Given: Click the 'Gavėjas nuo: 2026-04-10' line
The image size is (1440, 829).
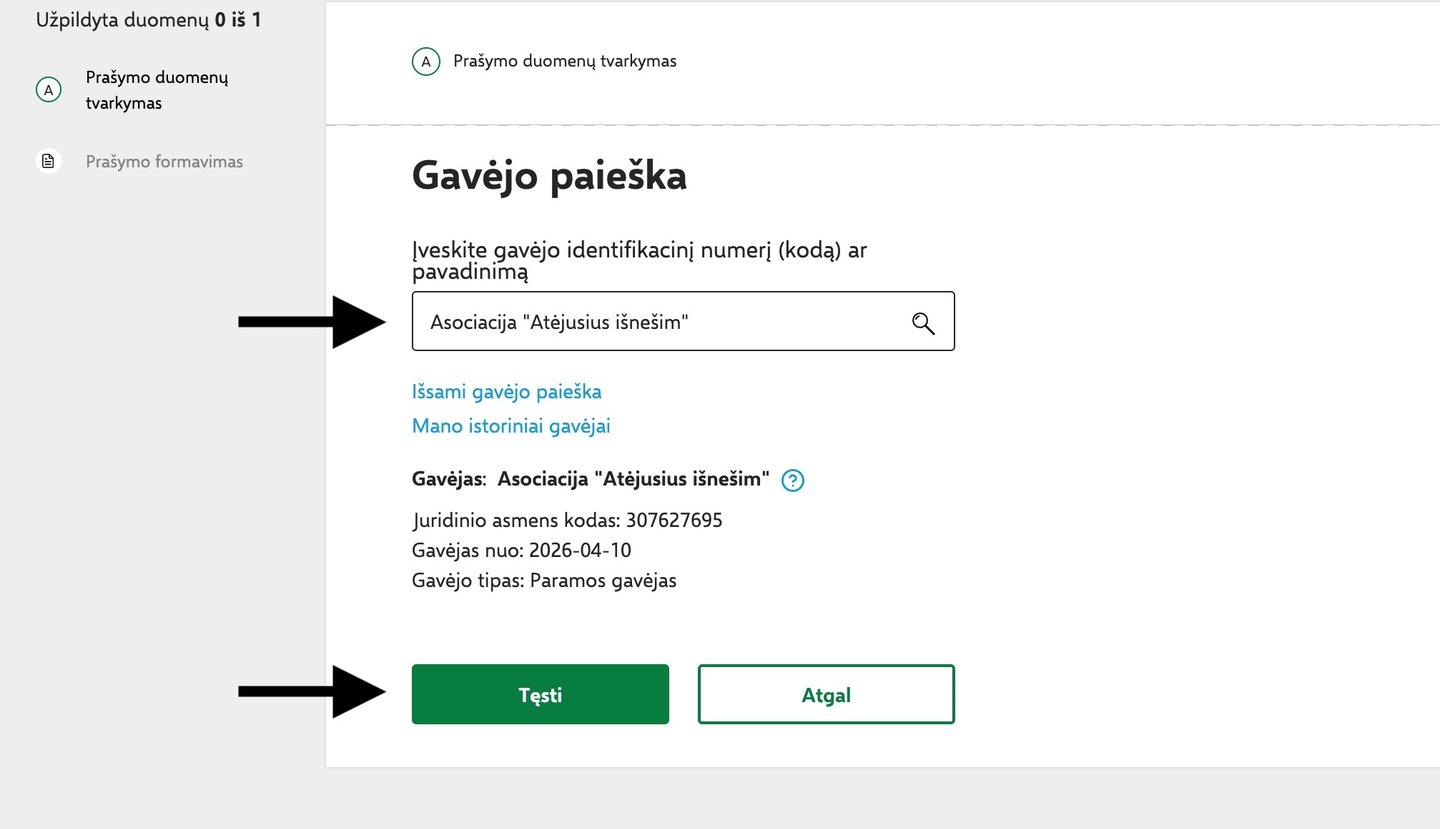Looking at the screenshot, I should point(521,550).
